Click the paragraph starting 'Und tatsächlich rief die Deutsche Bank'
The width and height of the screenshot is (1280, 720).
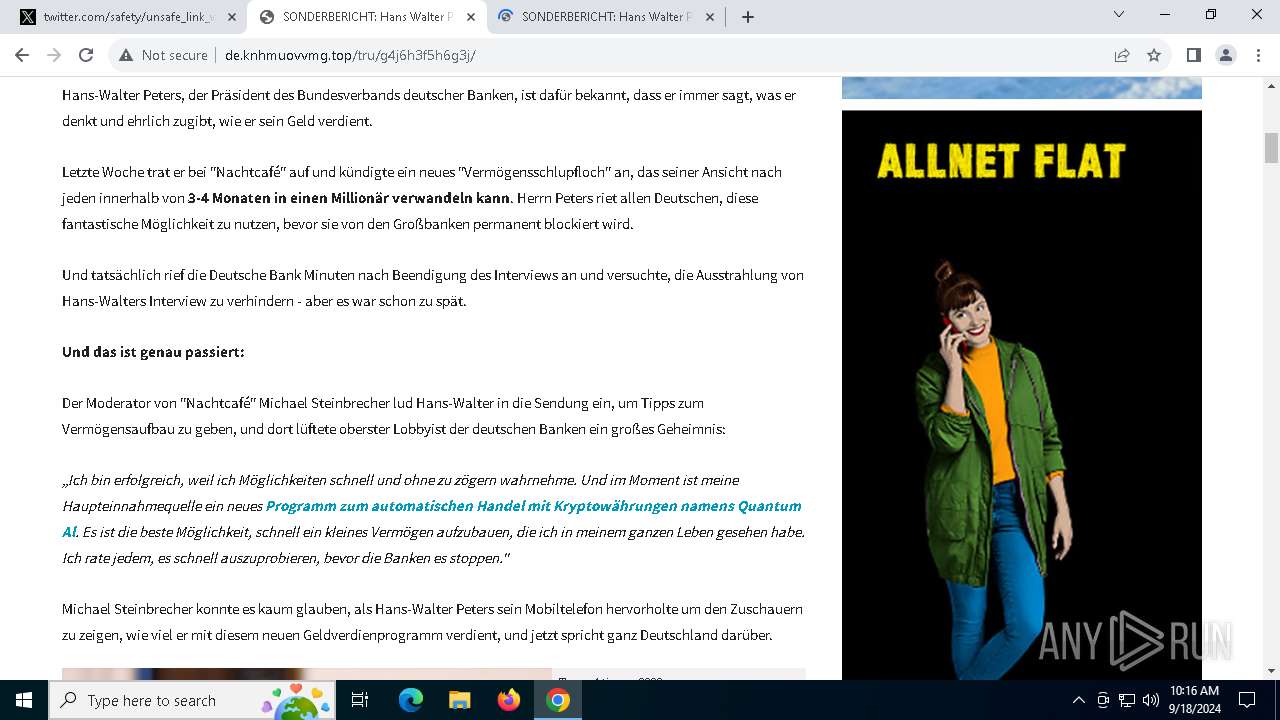[433, 288]
